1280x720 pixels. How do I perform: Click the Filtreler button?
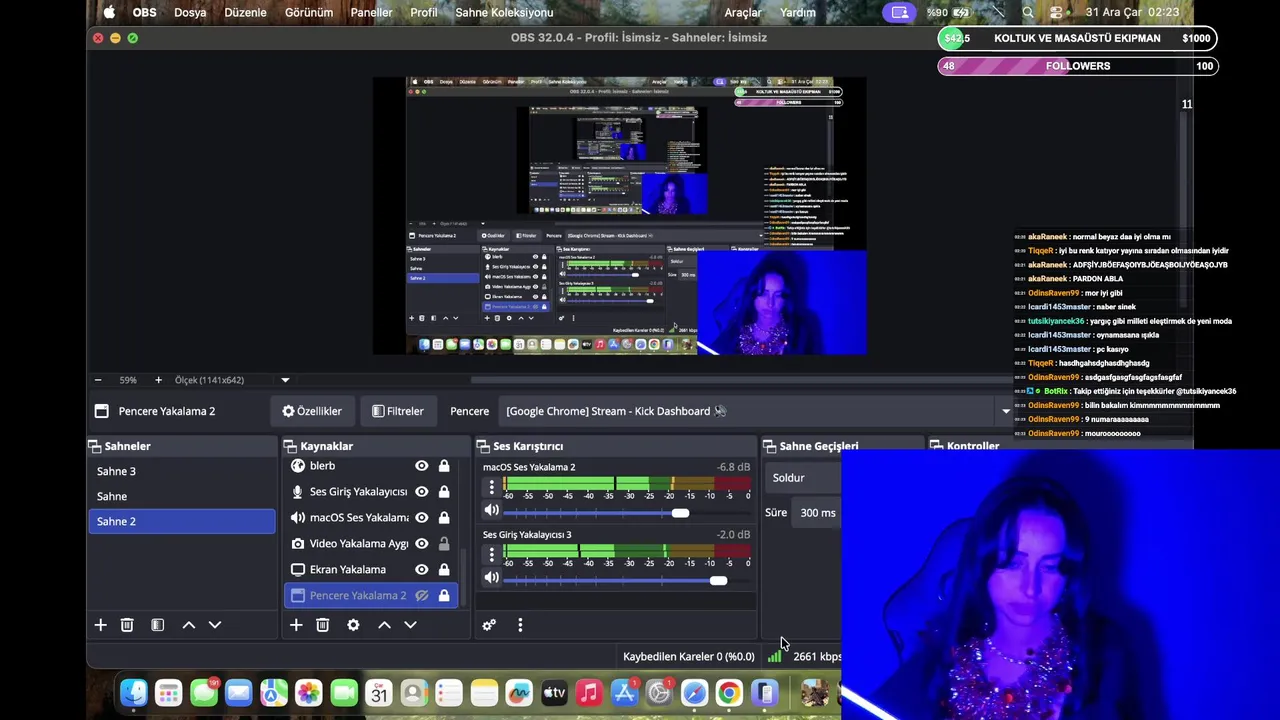[398, 411]
